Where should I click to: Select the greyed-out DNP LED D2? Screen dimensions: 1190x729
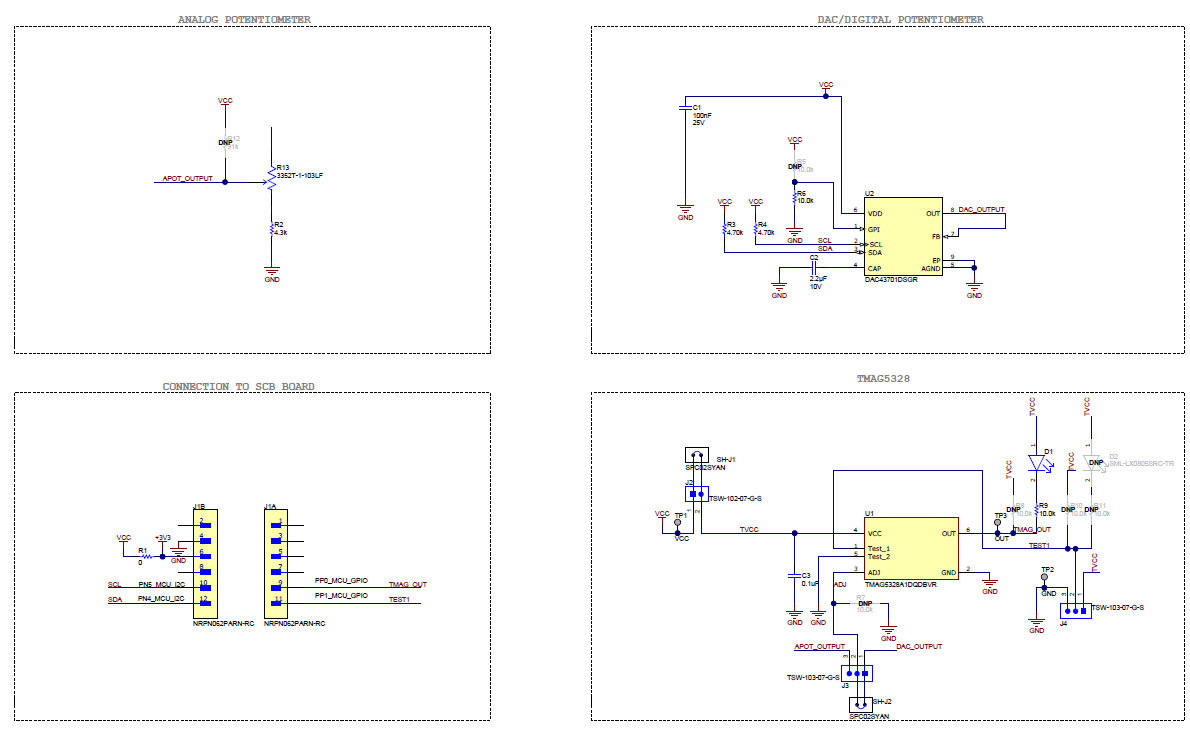(x=1092, y=462)
